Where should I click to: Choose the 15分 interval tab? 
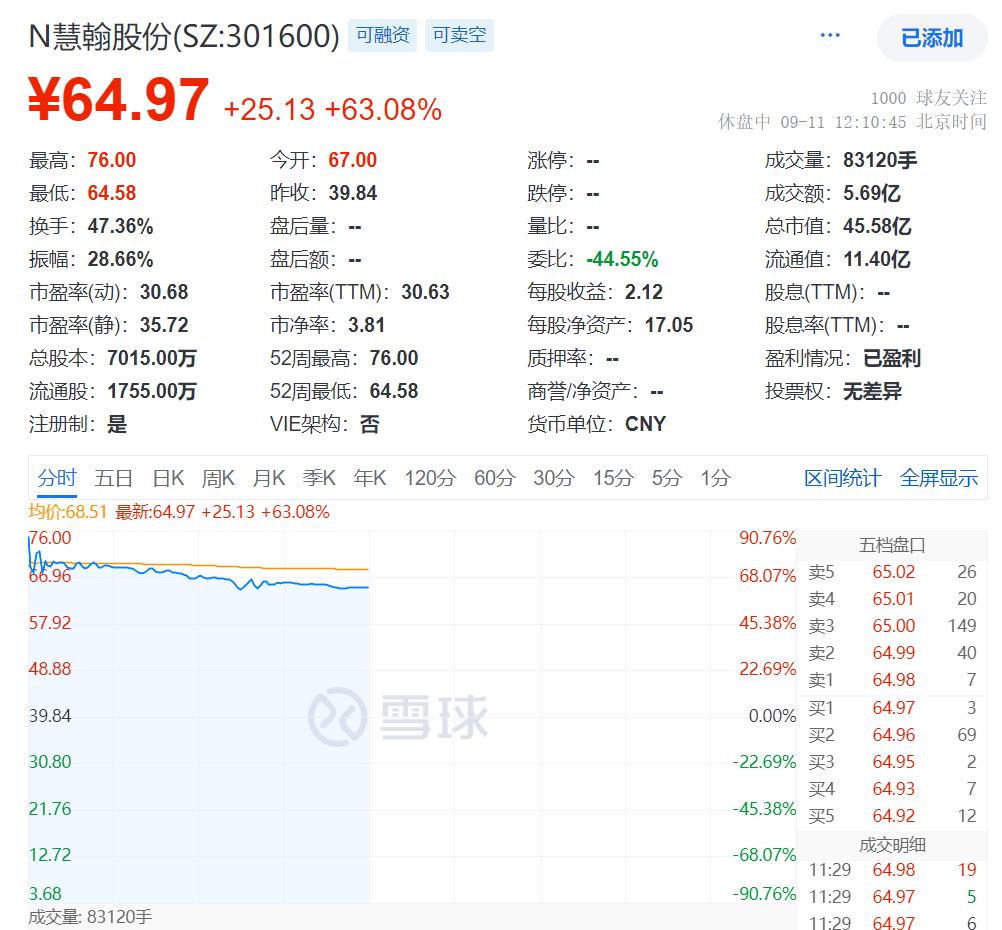coord(612,478)
